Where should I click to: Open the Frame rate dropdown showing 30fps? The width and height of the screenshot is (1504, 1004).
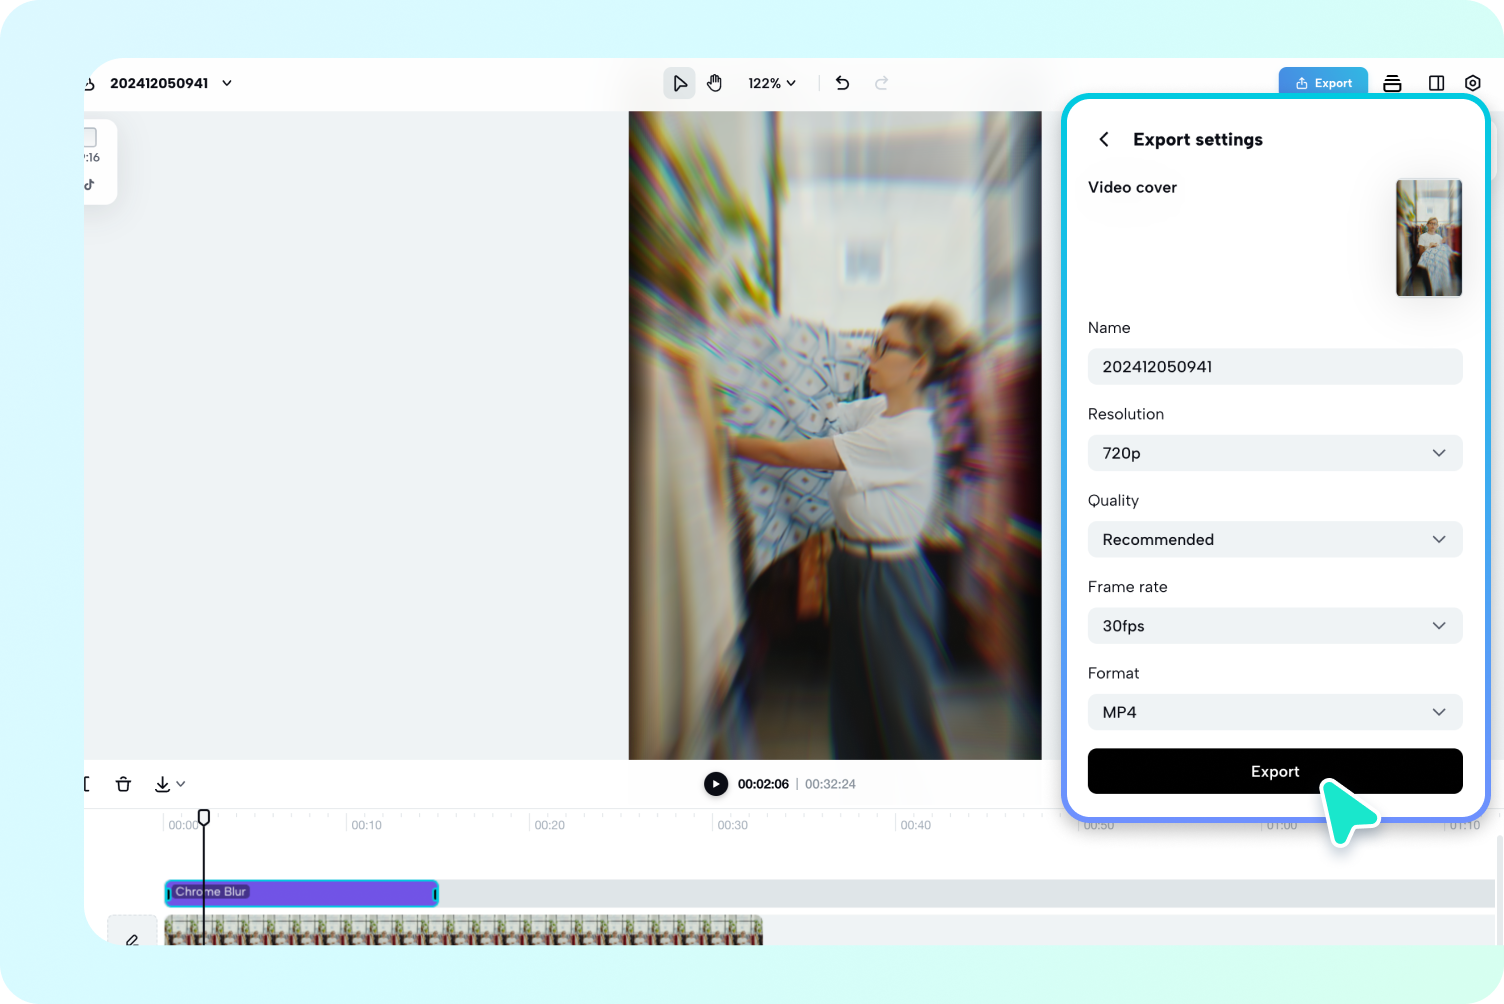[1275, 626]
